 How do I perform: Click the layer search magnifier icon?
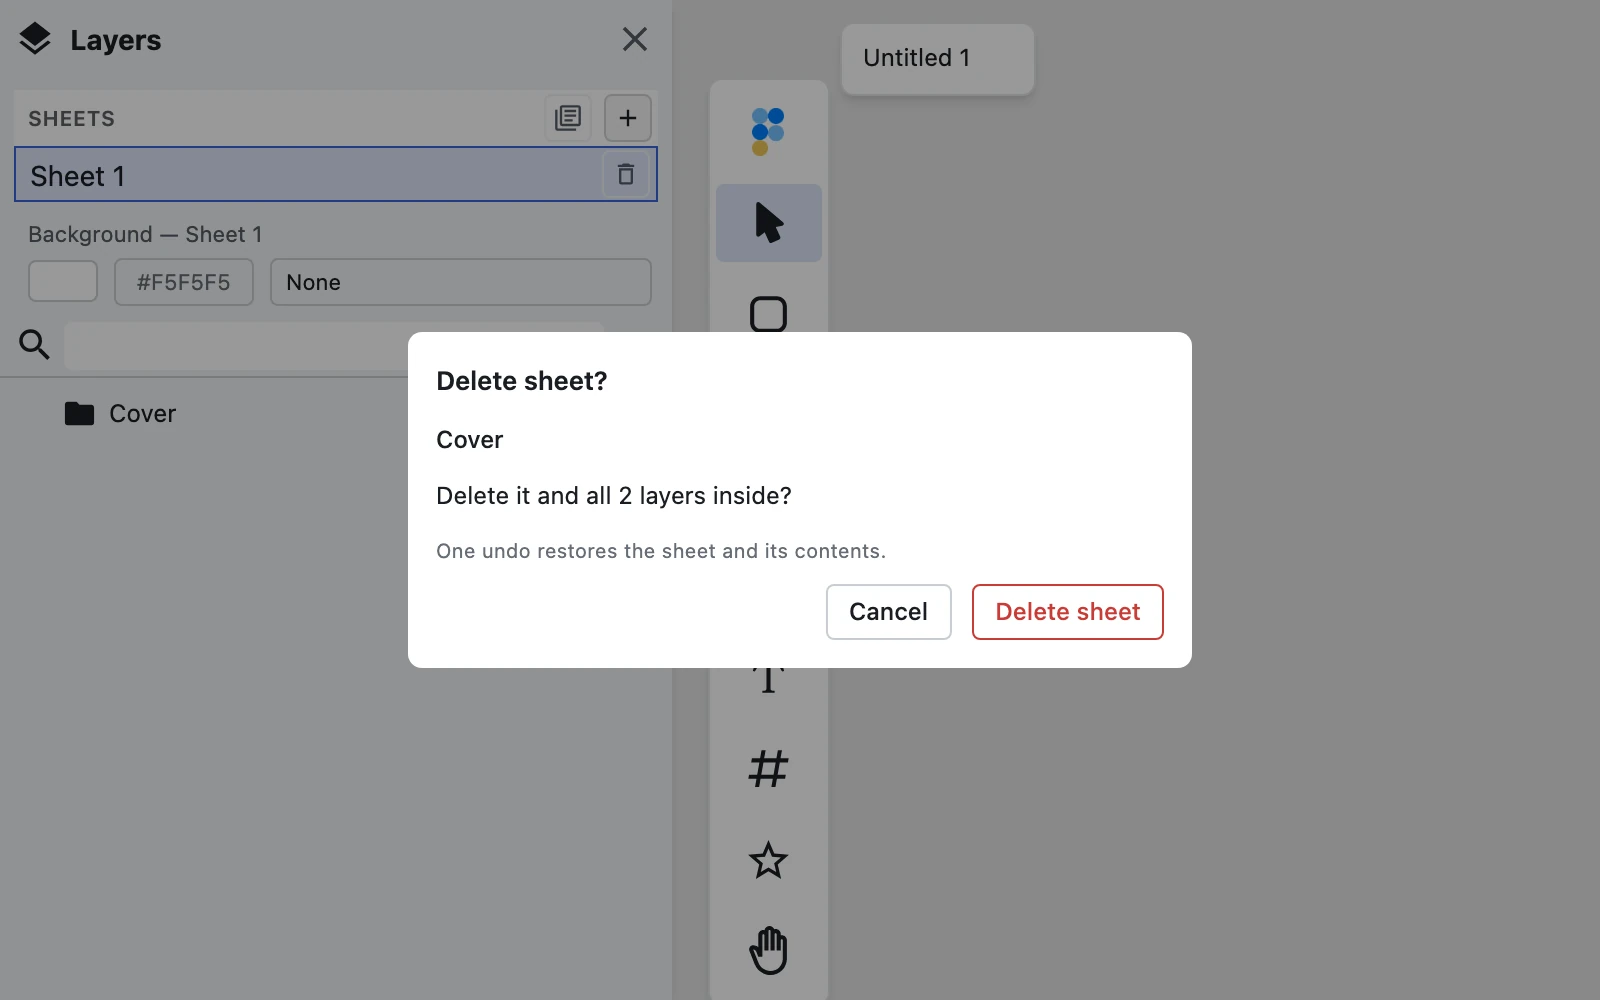pyautogui.click(x=35, y=344)
